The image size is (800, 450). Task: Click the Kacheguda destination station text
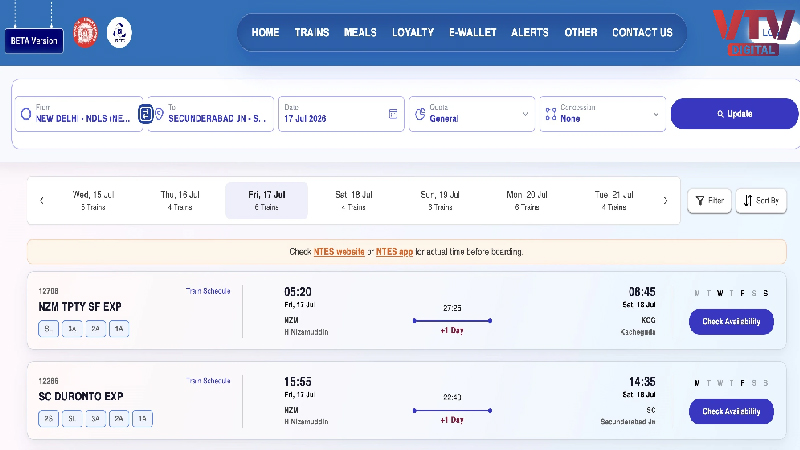coord(638,332)
